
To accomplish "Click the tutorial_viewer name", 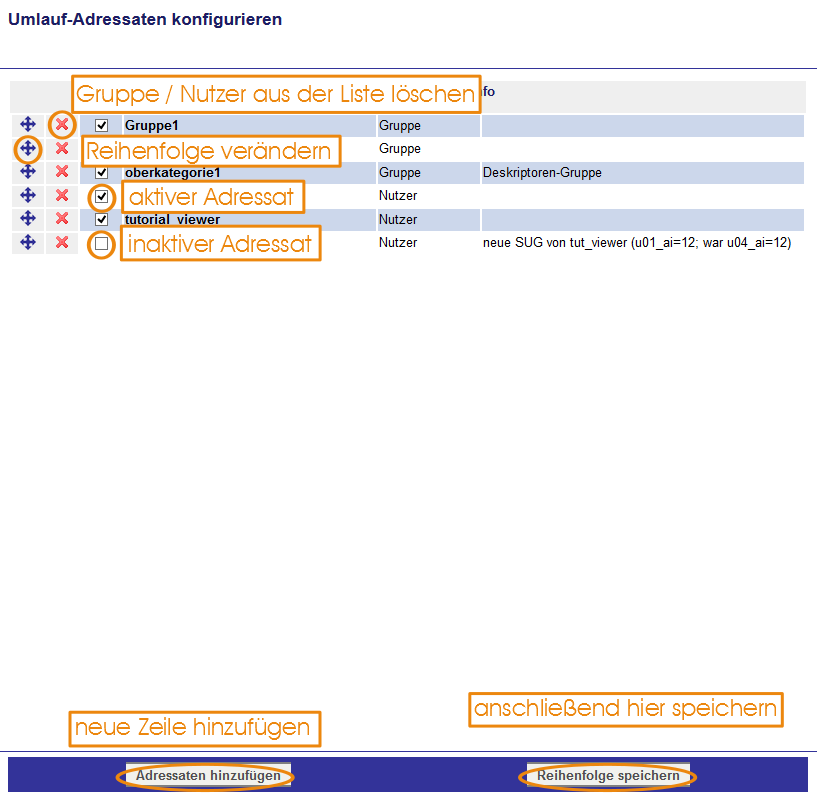I will coord(172,219).
